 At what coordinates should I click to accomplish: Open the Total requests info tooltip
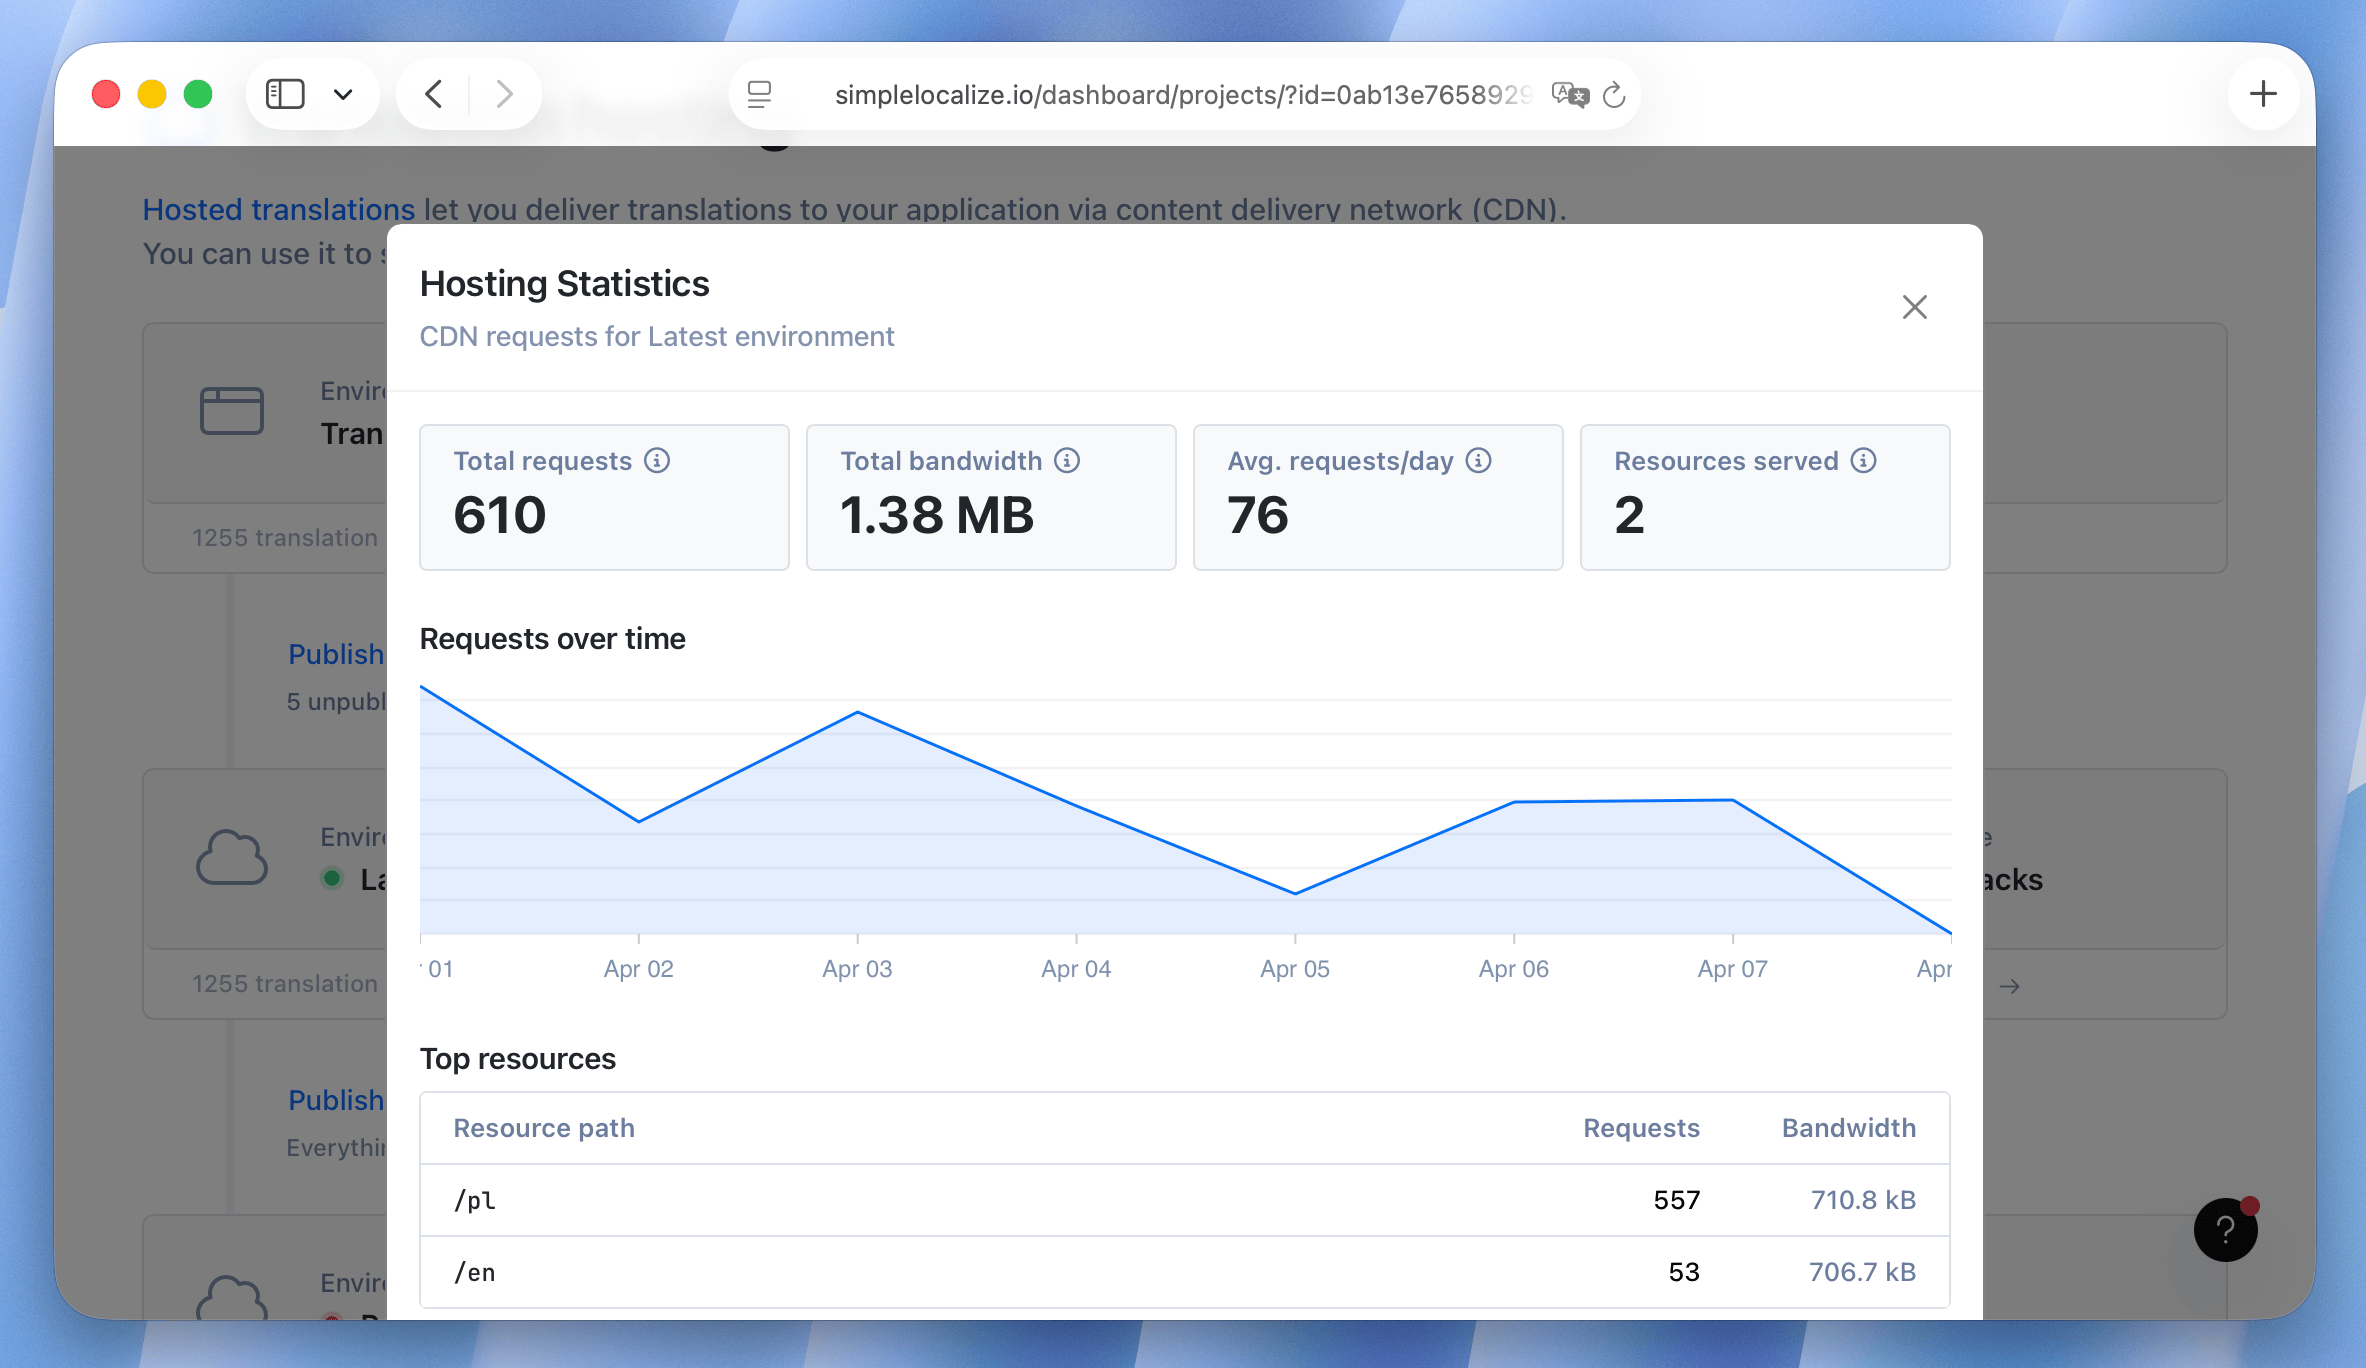point(656,461)
